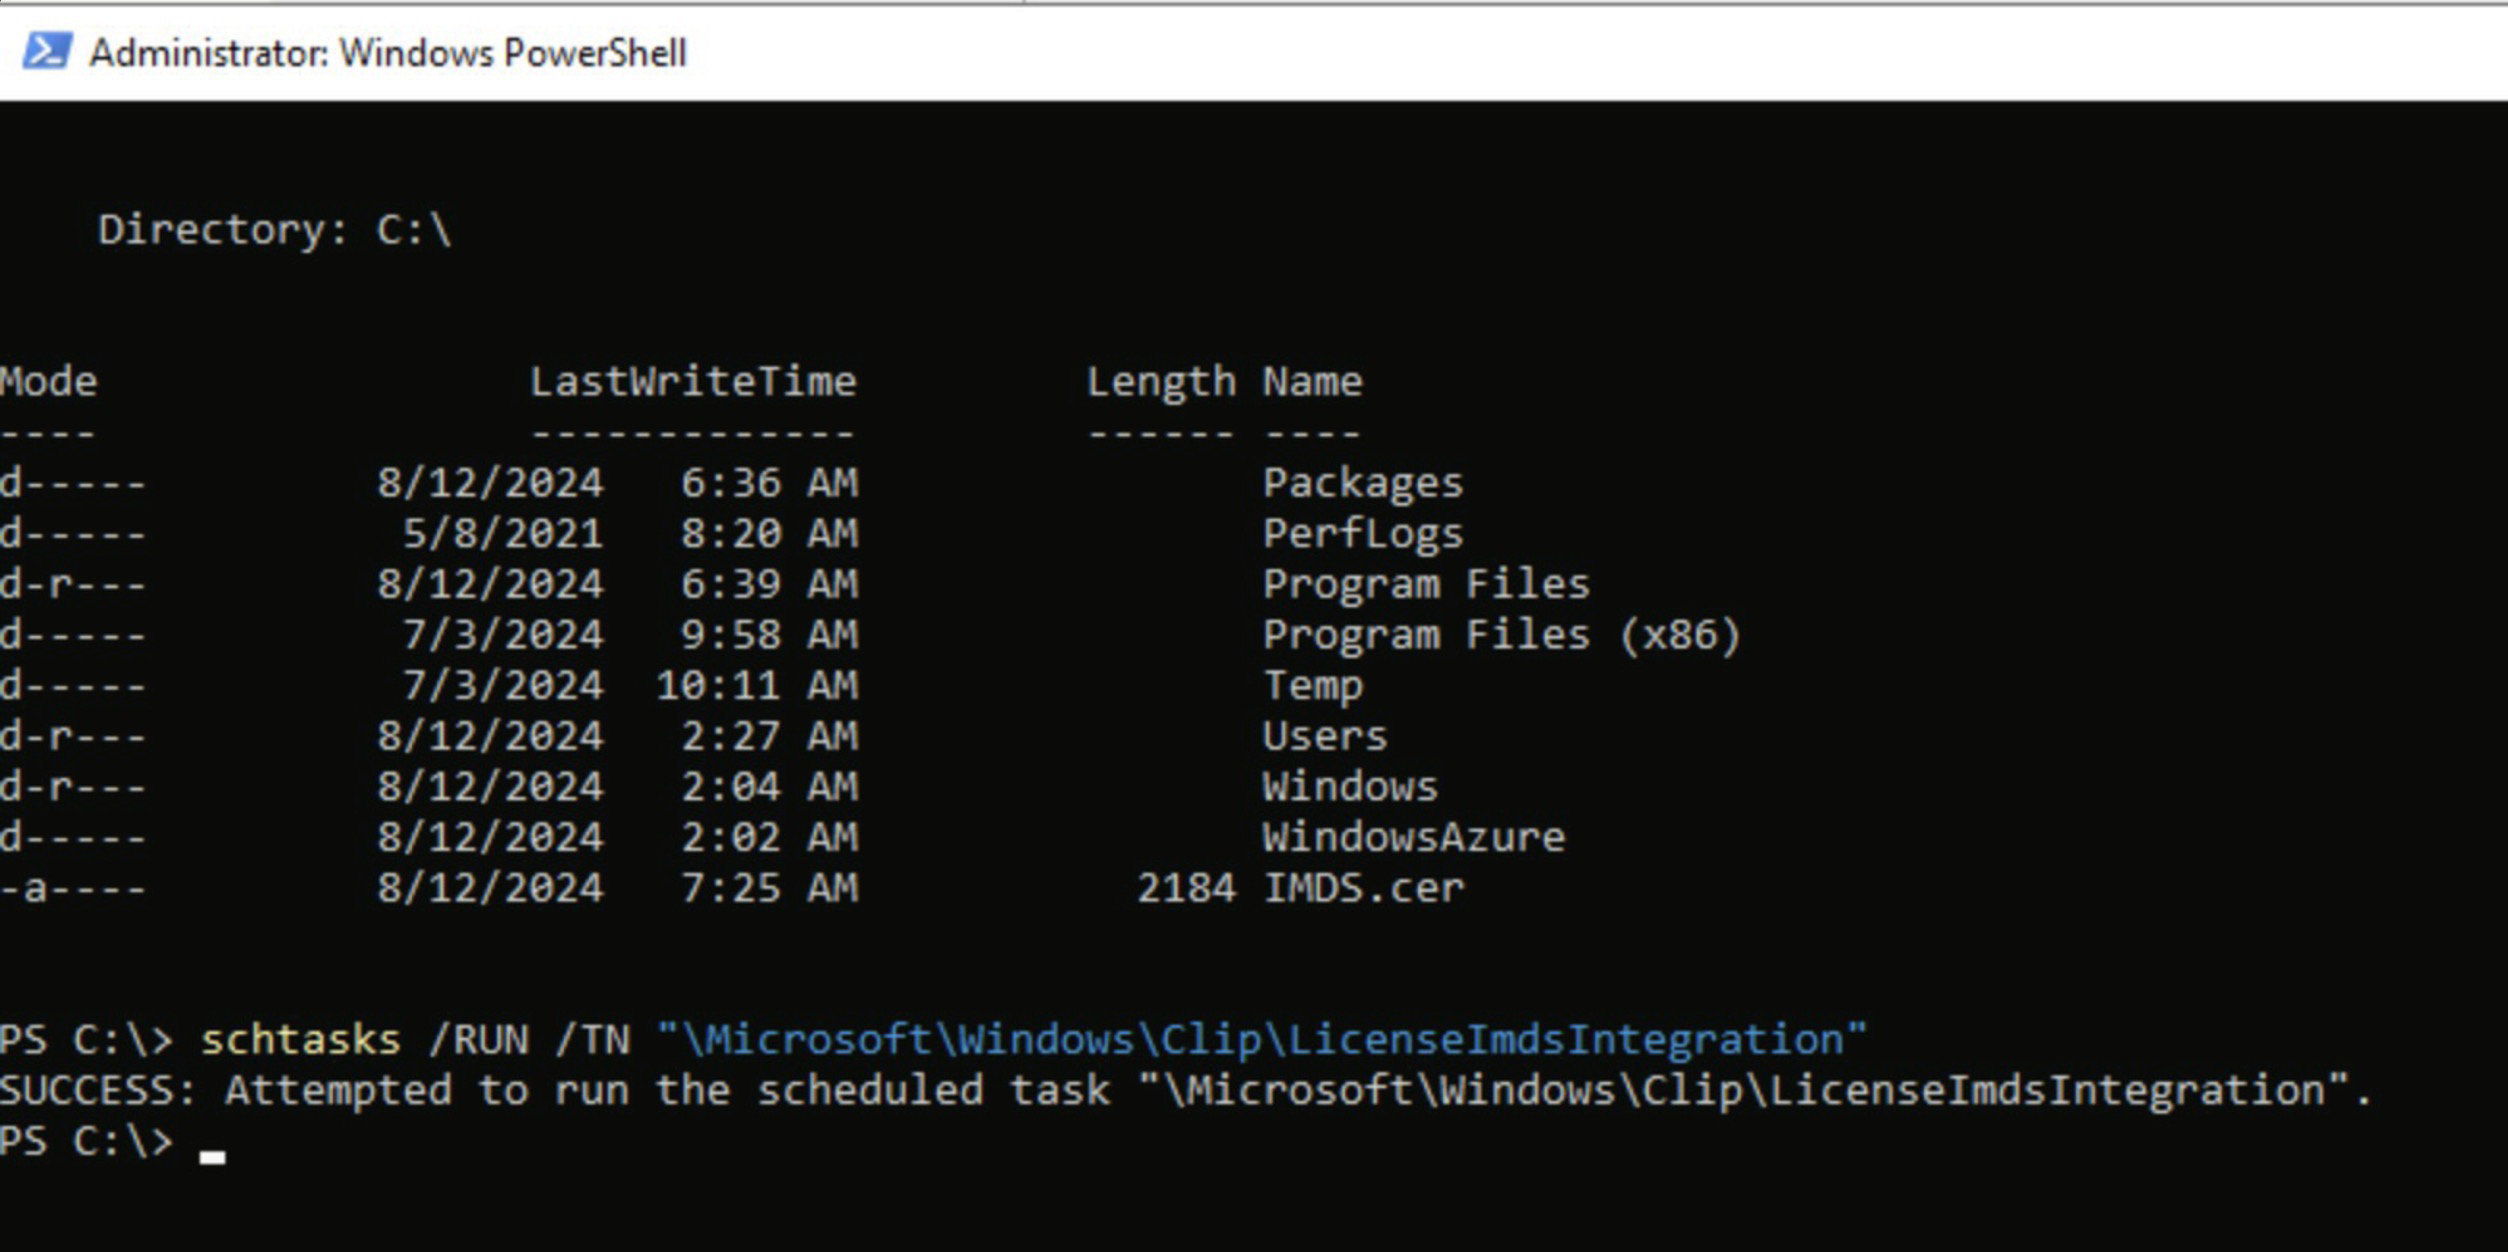Click the Administrator: Windows PowerShell title text
The width and height of the screenshot is (2508, 1252).
pyautogui.click(x=388, y=53)
